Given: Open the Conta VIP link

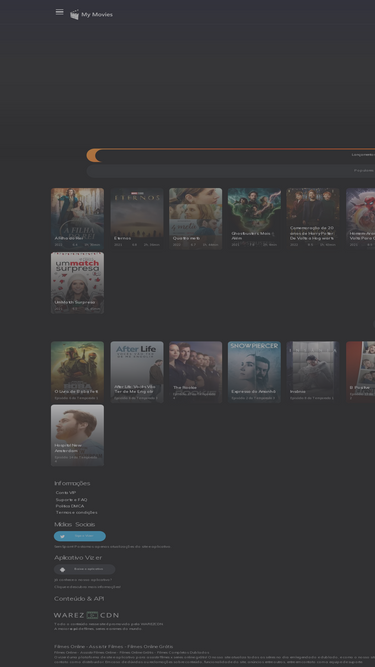Looking at the screenshot, I should [66, 493].
